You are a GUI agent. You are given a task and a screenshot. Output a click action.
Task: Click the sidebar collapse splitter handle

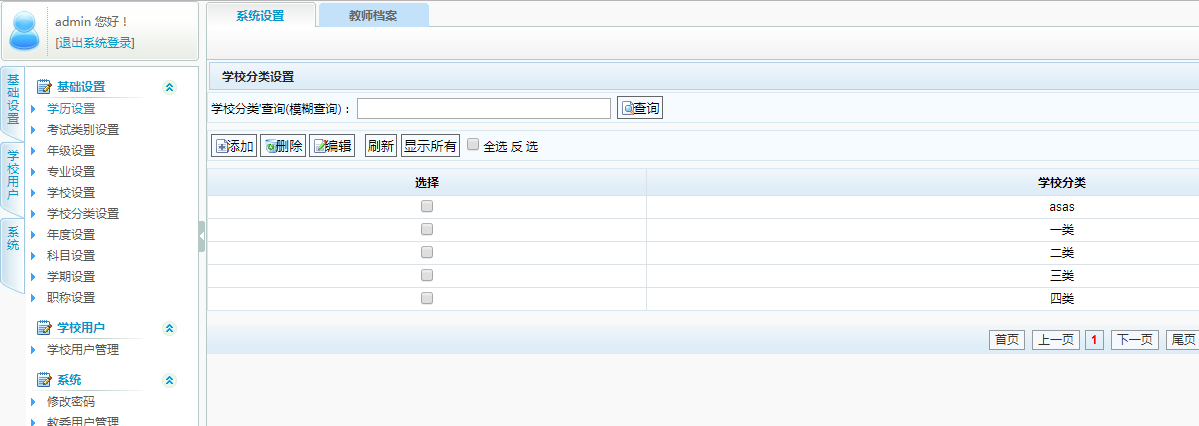(x=202, y=237)
